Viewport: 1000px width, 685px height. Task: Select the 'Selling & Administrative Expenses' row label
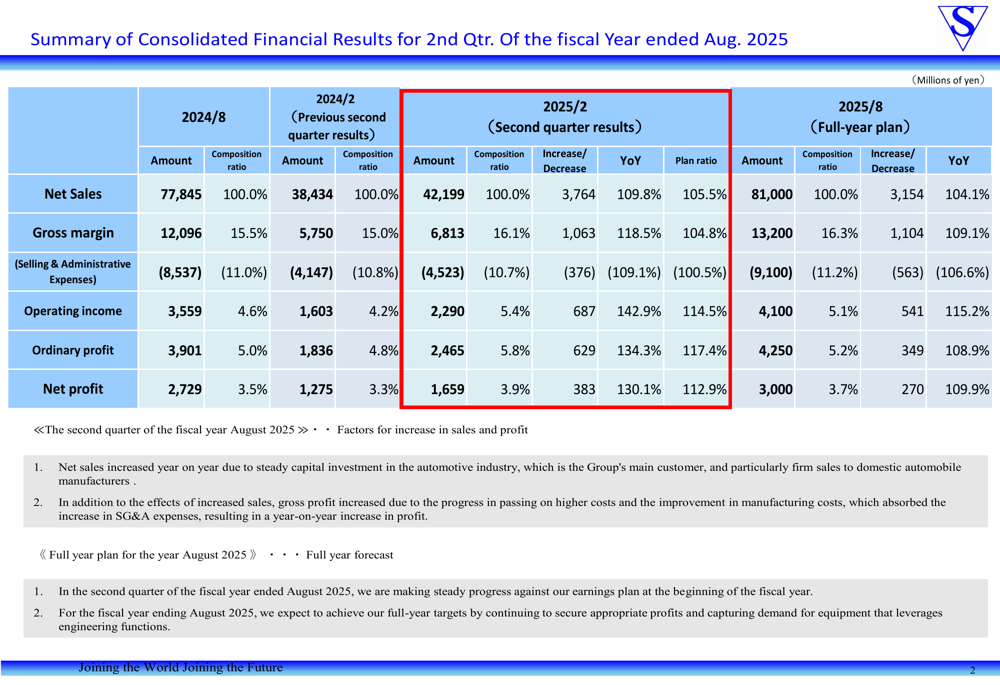coord(73,272)
